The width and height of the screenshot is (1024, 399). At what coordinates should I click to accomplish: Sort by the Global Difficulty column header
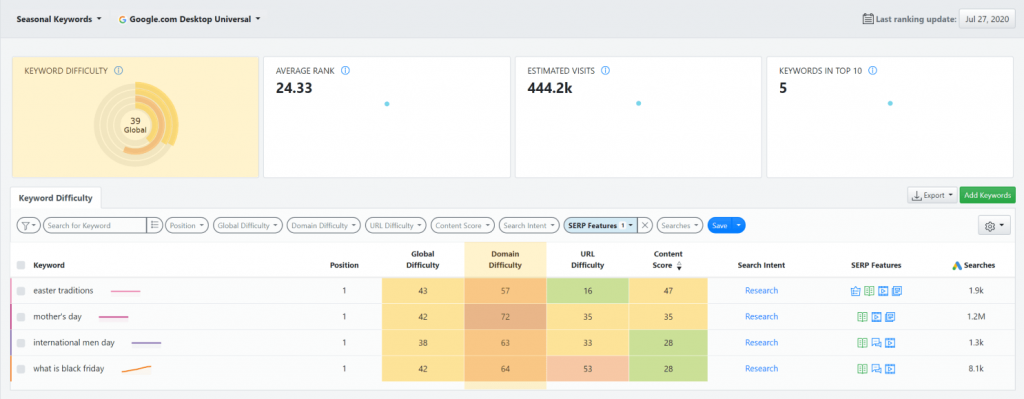(x=423, y=260)
